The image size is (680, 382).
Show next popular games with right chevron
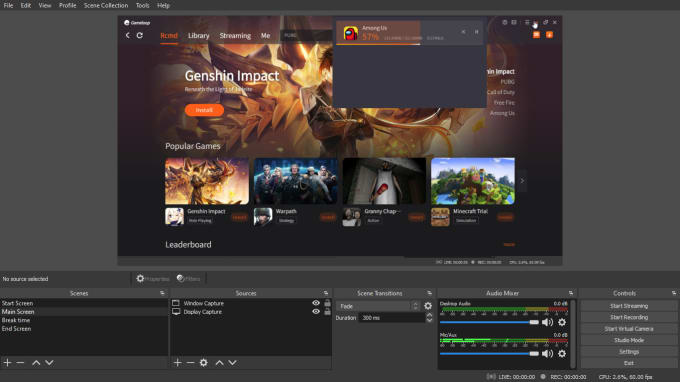coord(522,181)
